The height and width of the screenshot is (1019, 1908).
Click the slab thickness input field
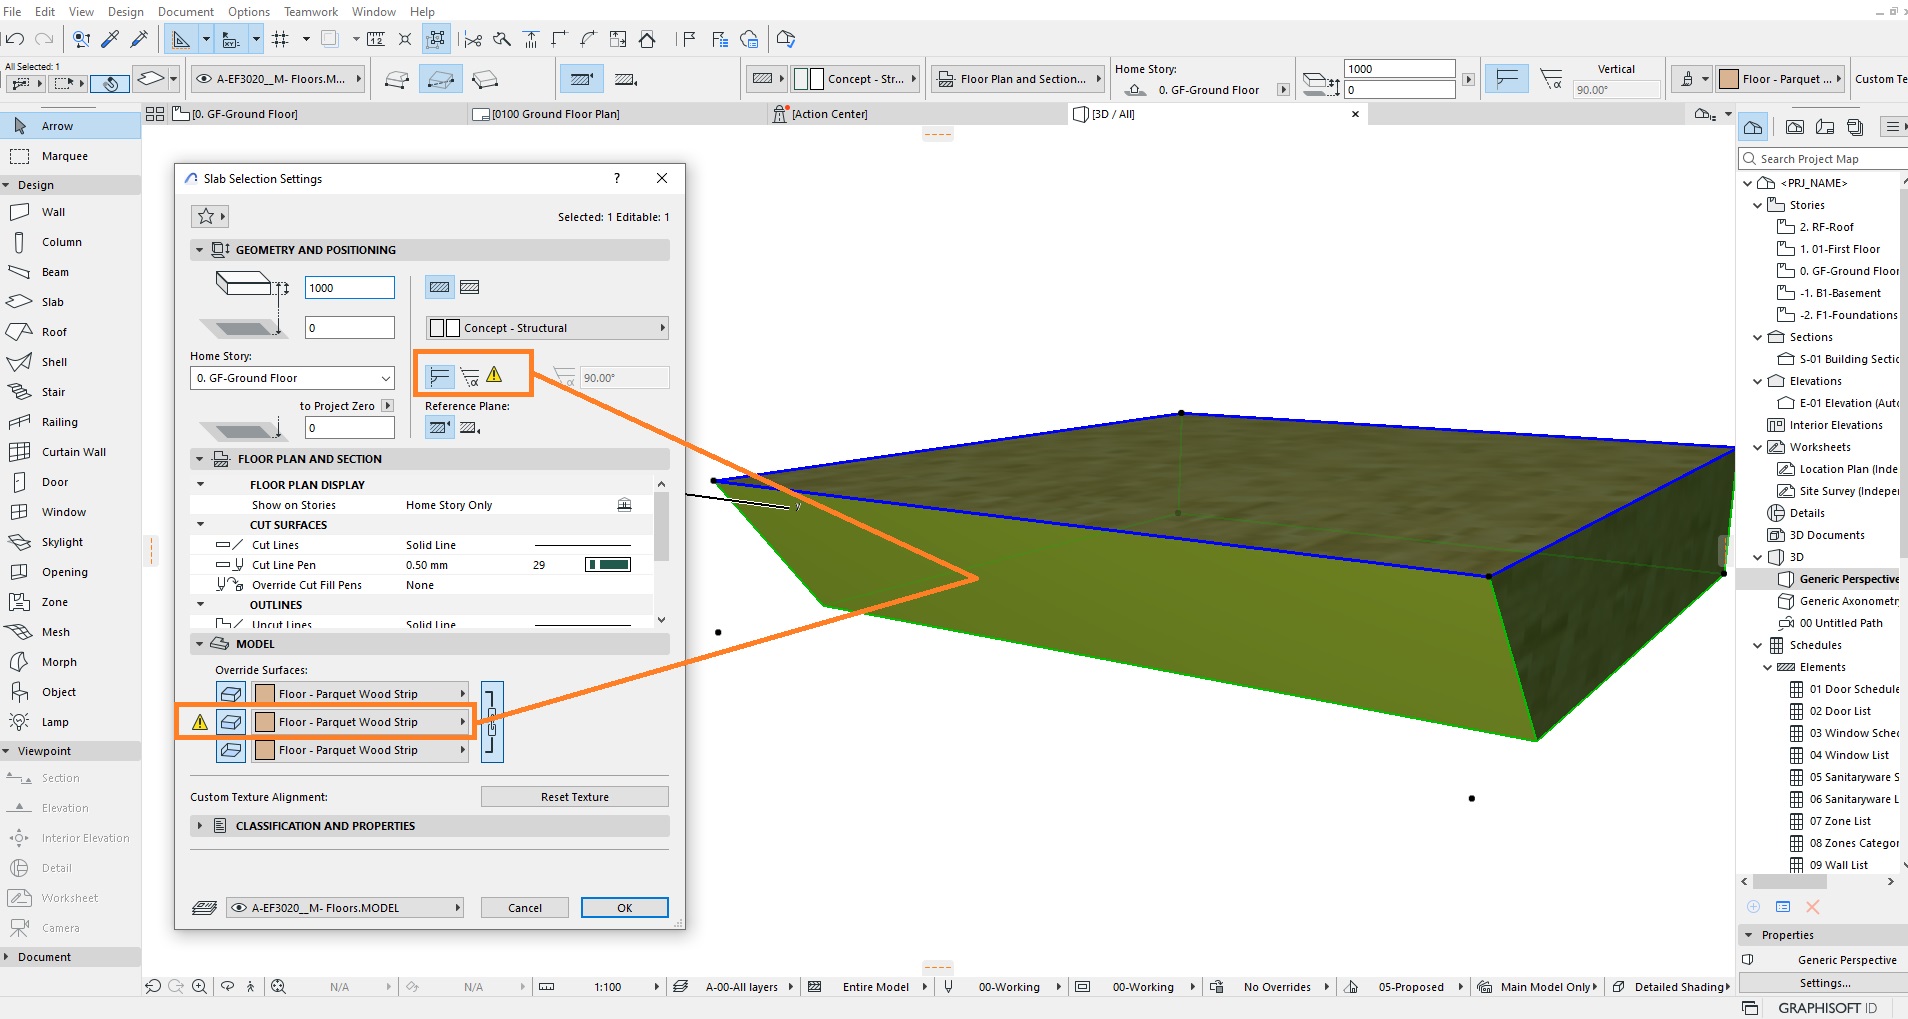(x=350, y=288)
